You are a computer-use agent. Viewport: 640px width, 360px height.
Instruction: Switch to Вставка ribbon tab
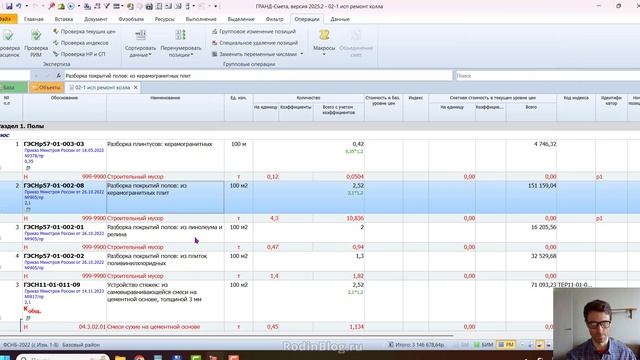click(x=64, y=19)
